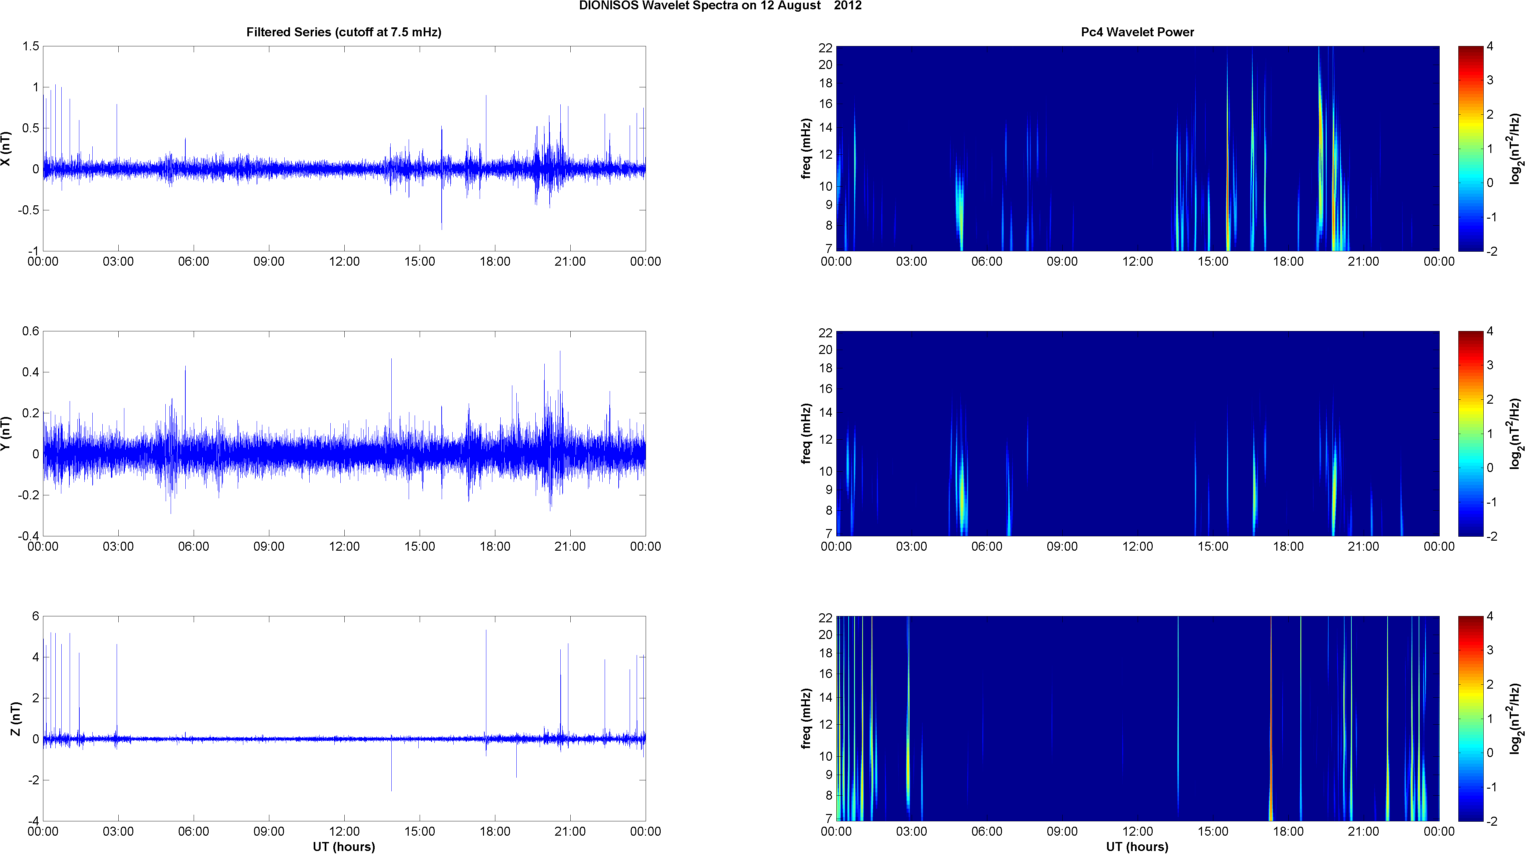Screen dimensions: 1525x854
Task: Click the 0.6 tick on Y (nT) axis
Action: (x=30, y=332)
